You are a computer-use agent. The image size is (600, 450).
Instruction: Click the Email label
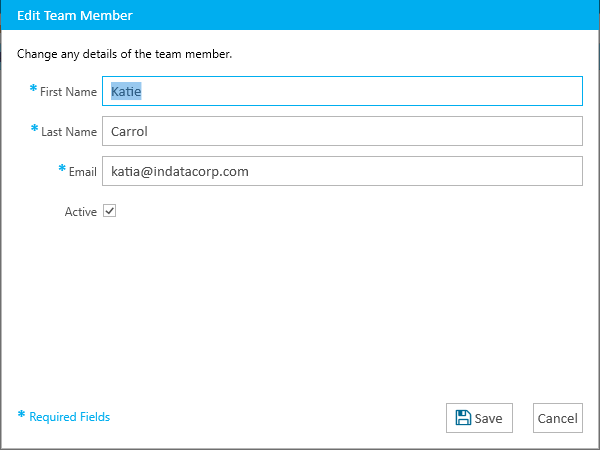point(83,171)
